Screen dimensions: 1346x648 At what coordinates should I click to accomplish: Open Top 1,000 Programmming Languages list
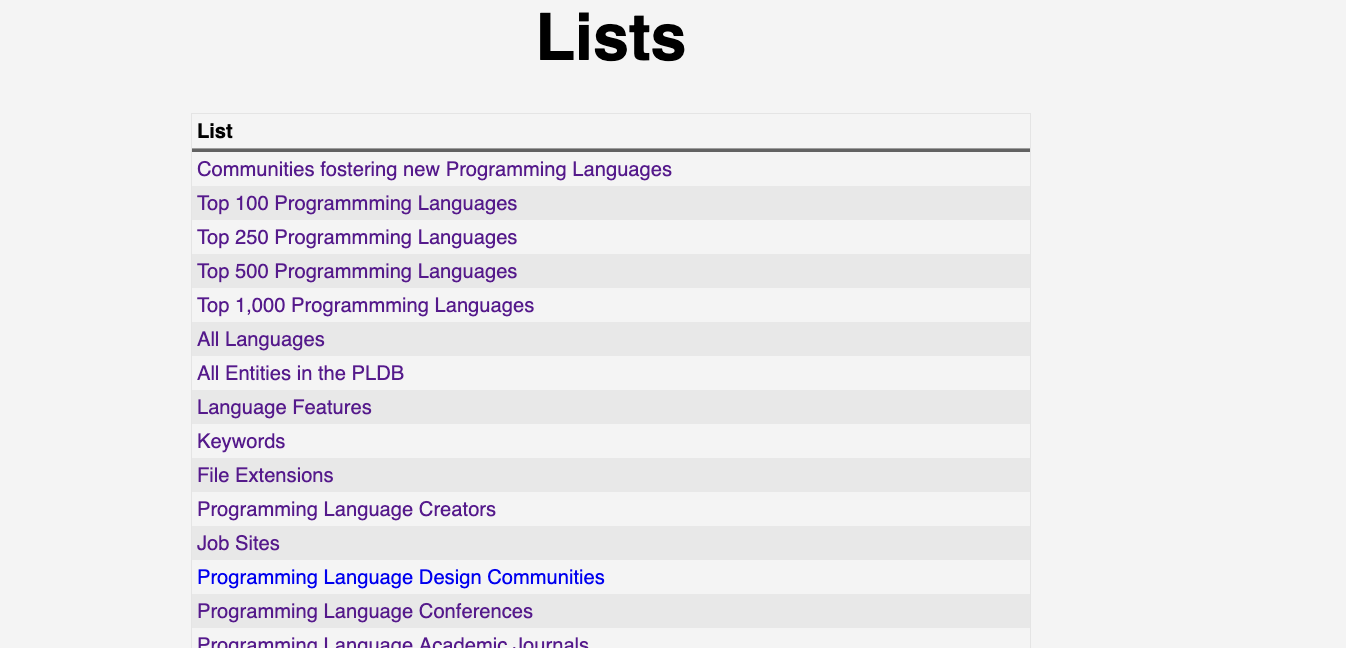coord(365,305)
